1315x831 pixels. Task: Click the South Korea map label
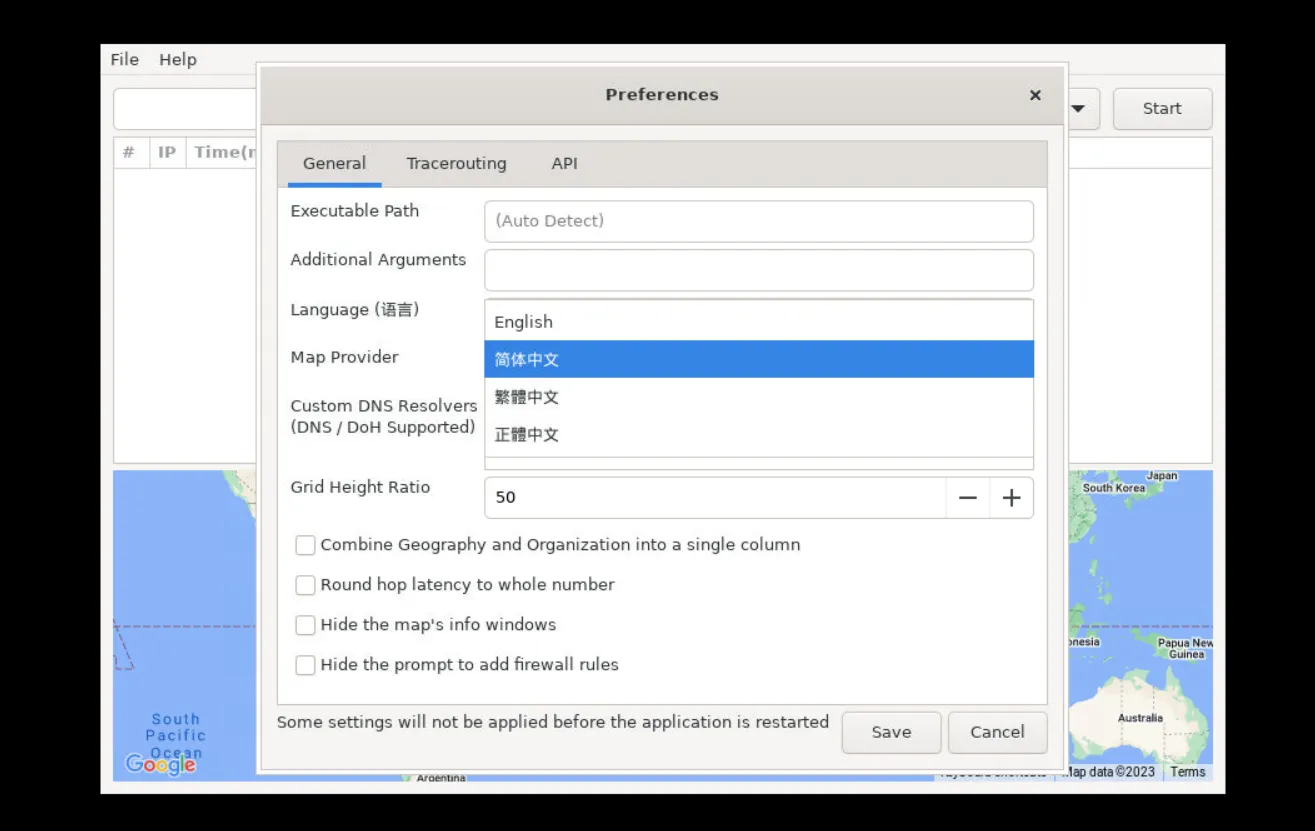tap(1114, 488)
